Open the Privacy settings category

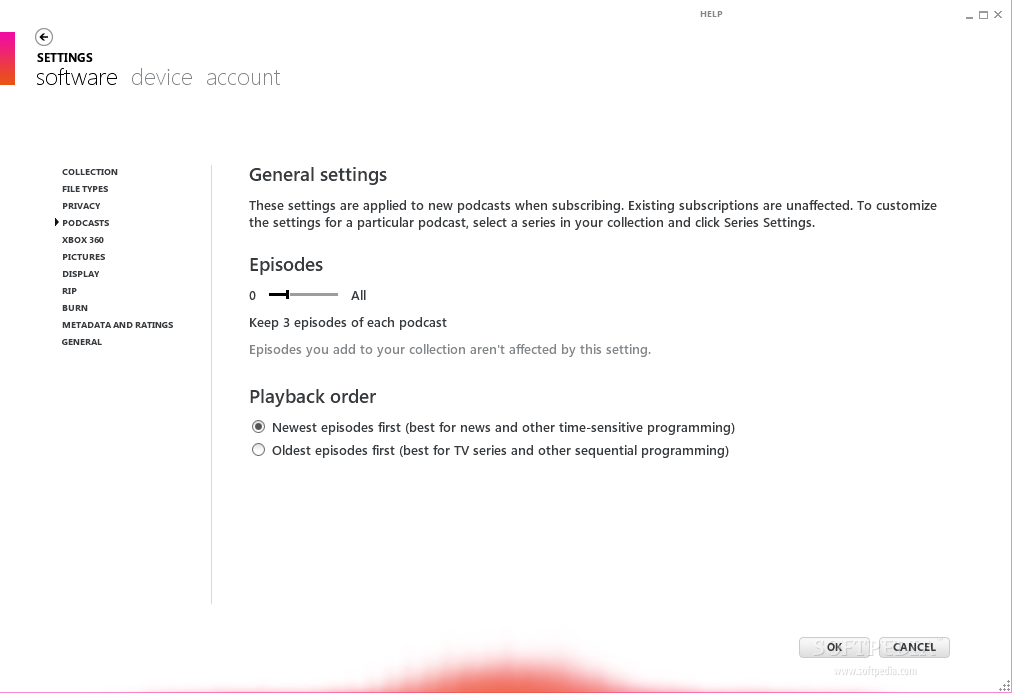pyautogui.click(x=81, y=206)
